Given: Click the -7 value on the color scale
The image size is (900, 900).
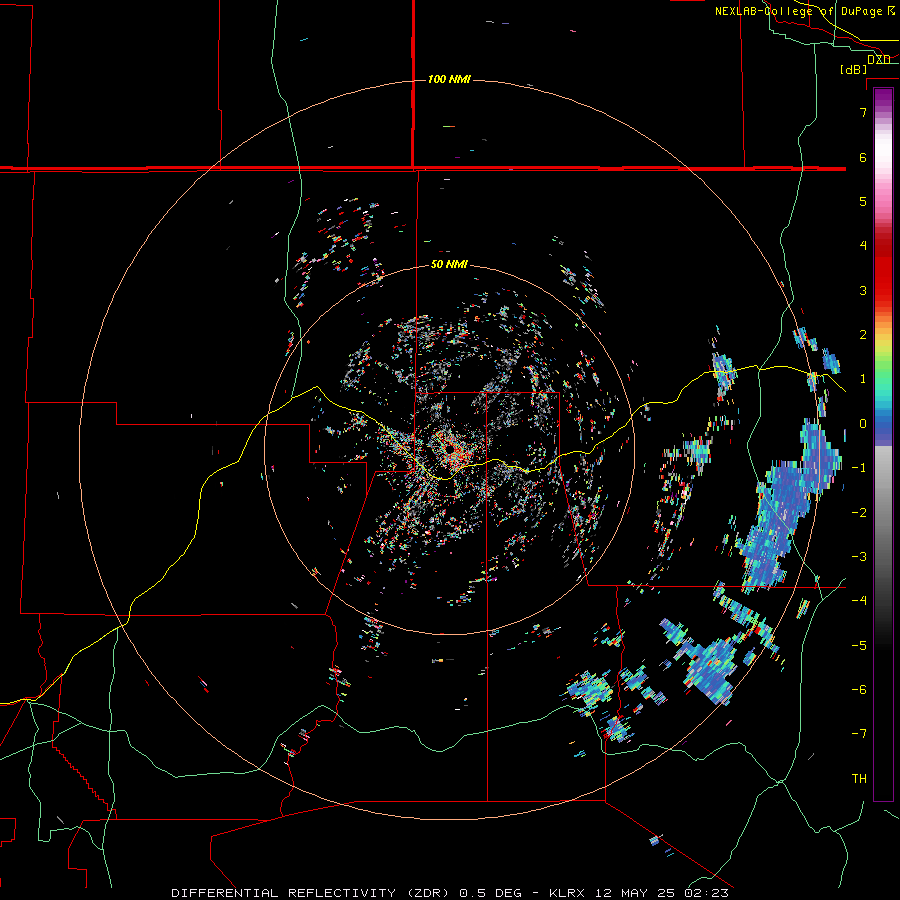Looking at the screenshot, I should 859,734.
